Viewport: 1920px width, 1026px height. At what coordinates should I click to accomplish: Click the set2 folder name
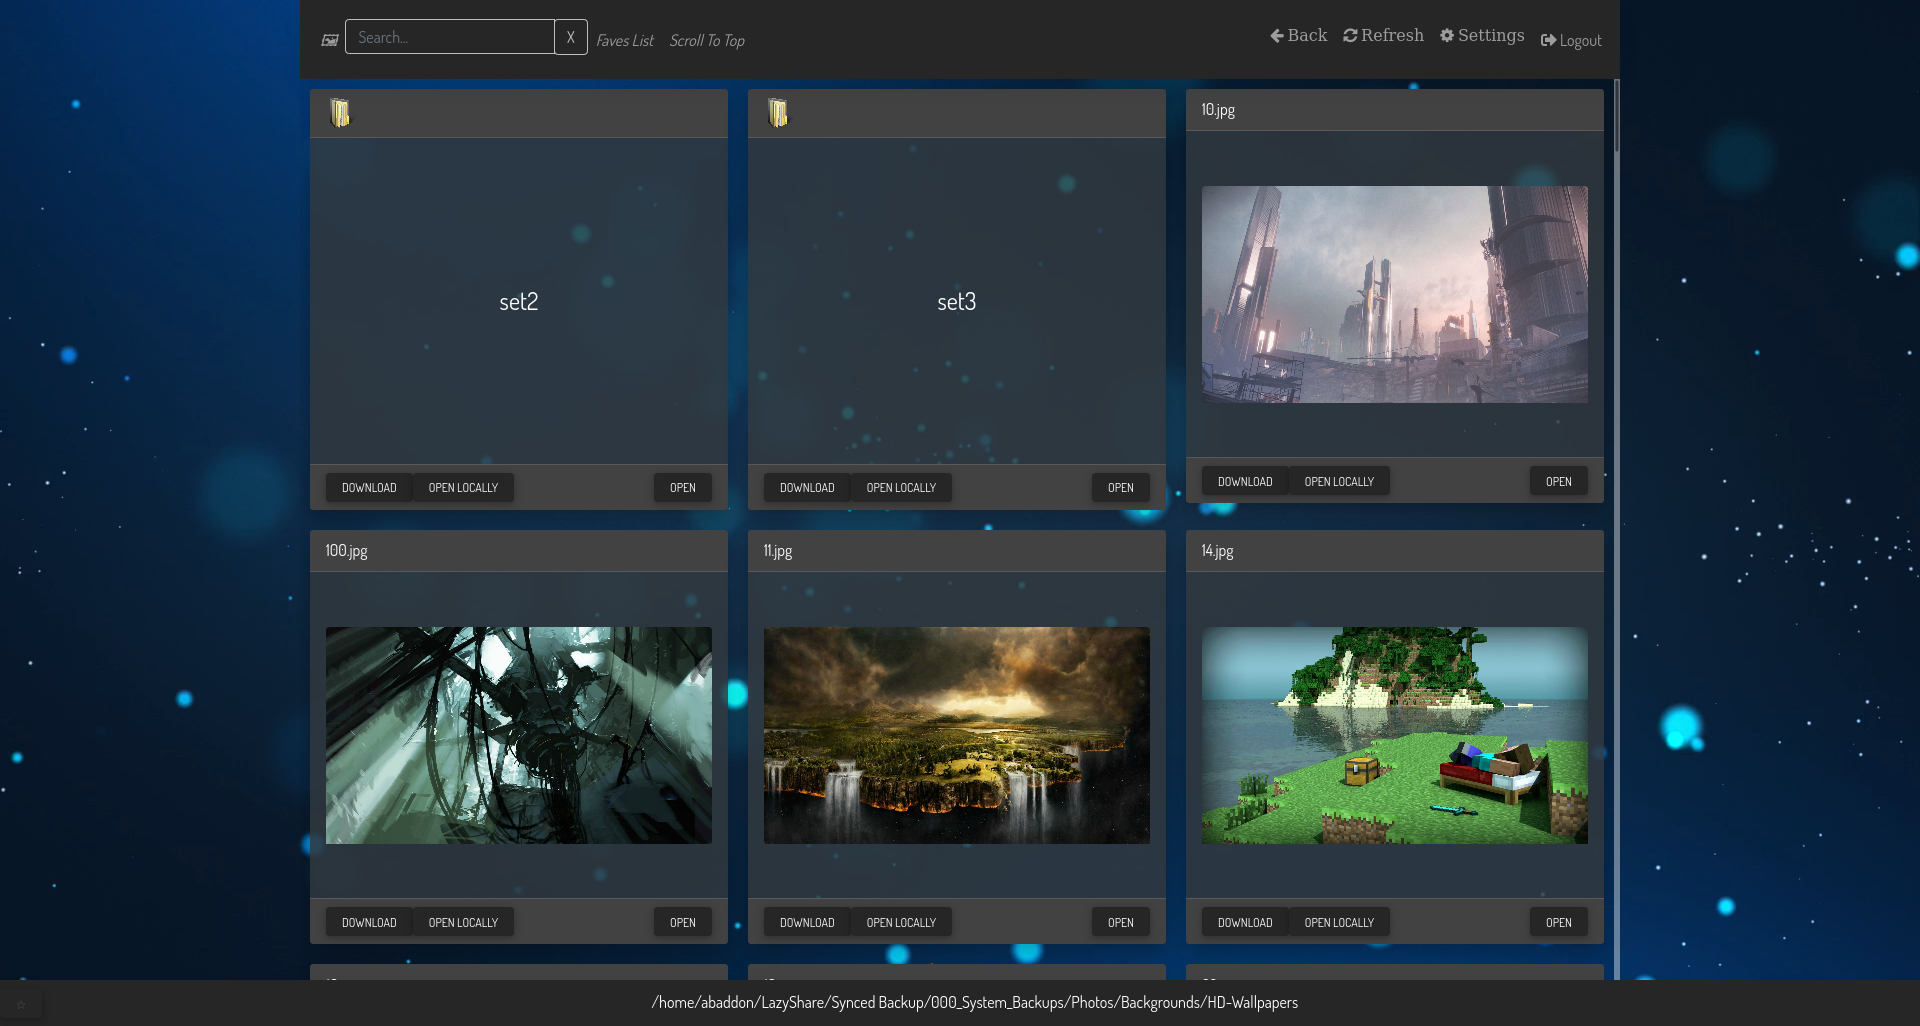coord(519,302)
